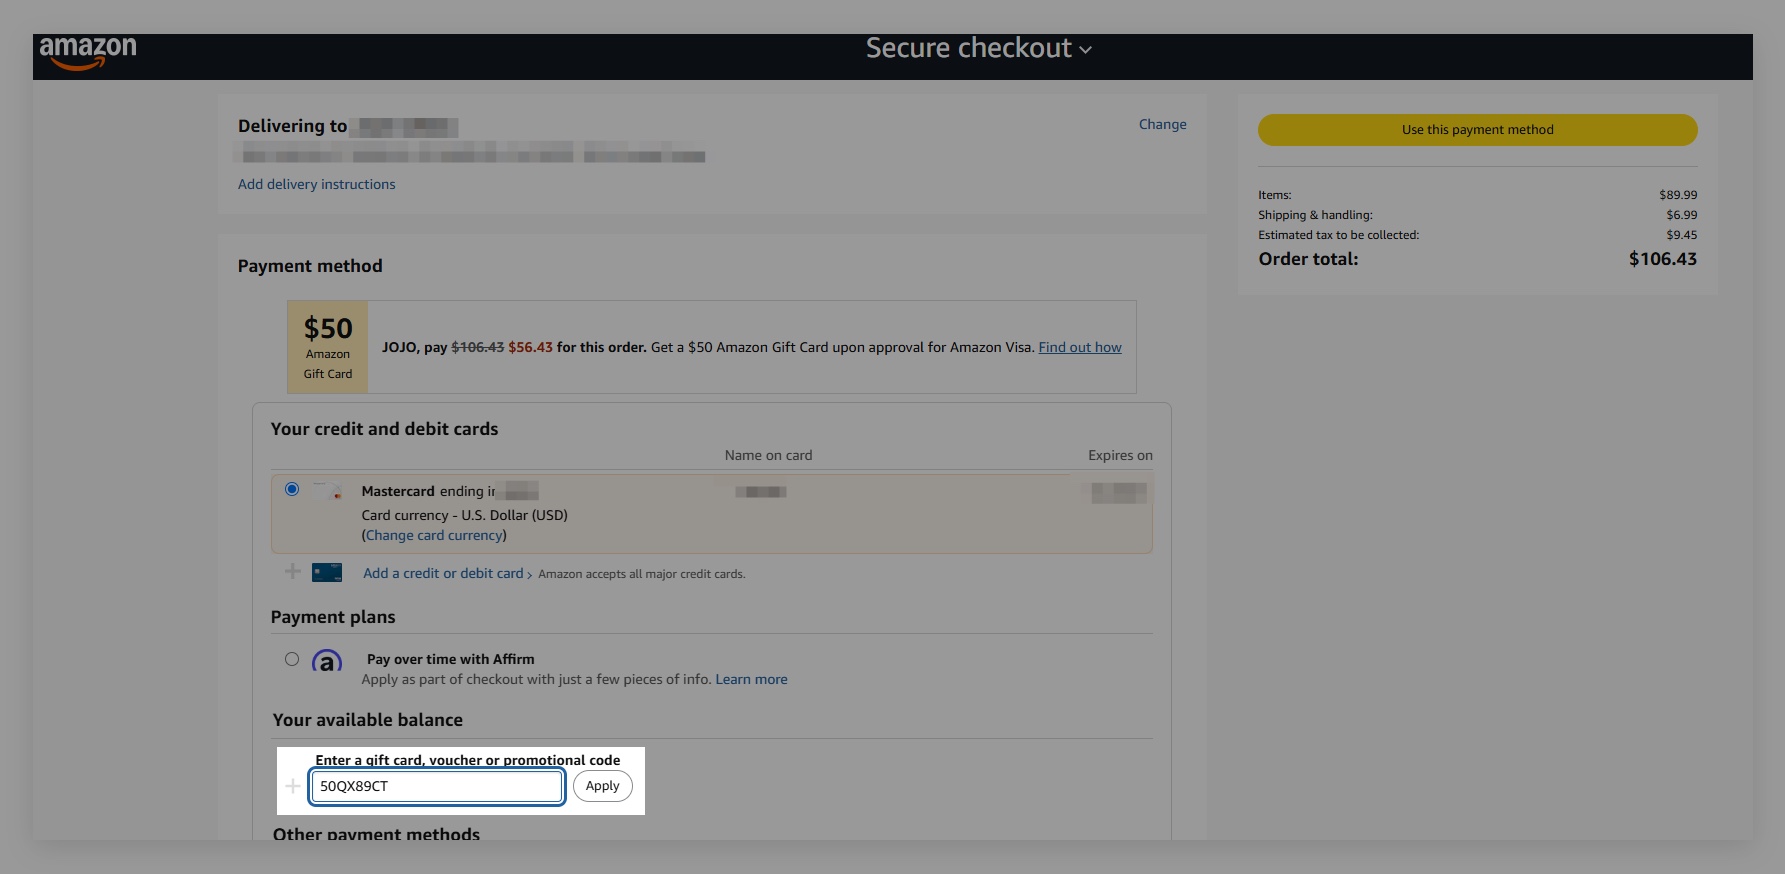1785x874 pixels.
Task: Click Use this payment method button
Action: point(1477,130)
